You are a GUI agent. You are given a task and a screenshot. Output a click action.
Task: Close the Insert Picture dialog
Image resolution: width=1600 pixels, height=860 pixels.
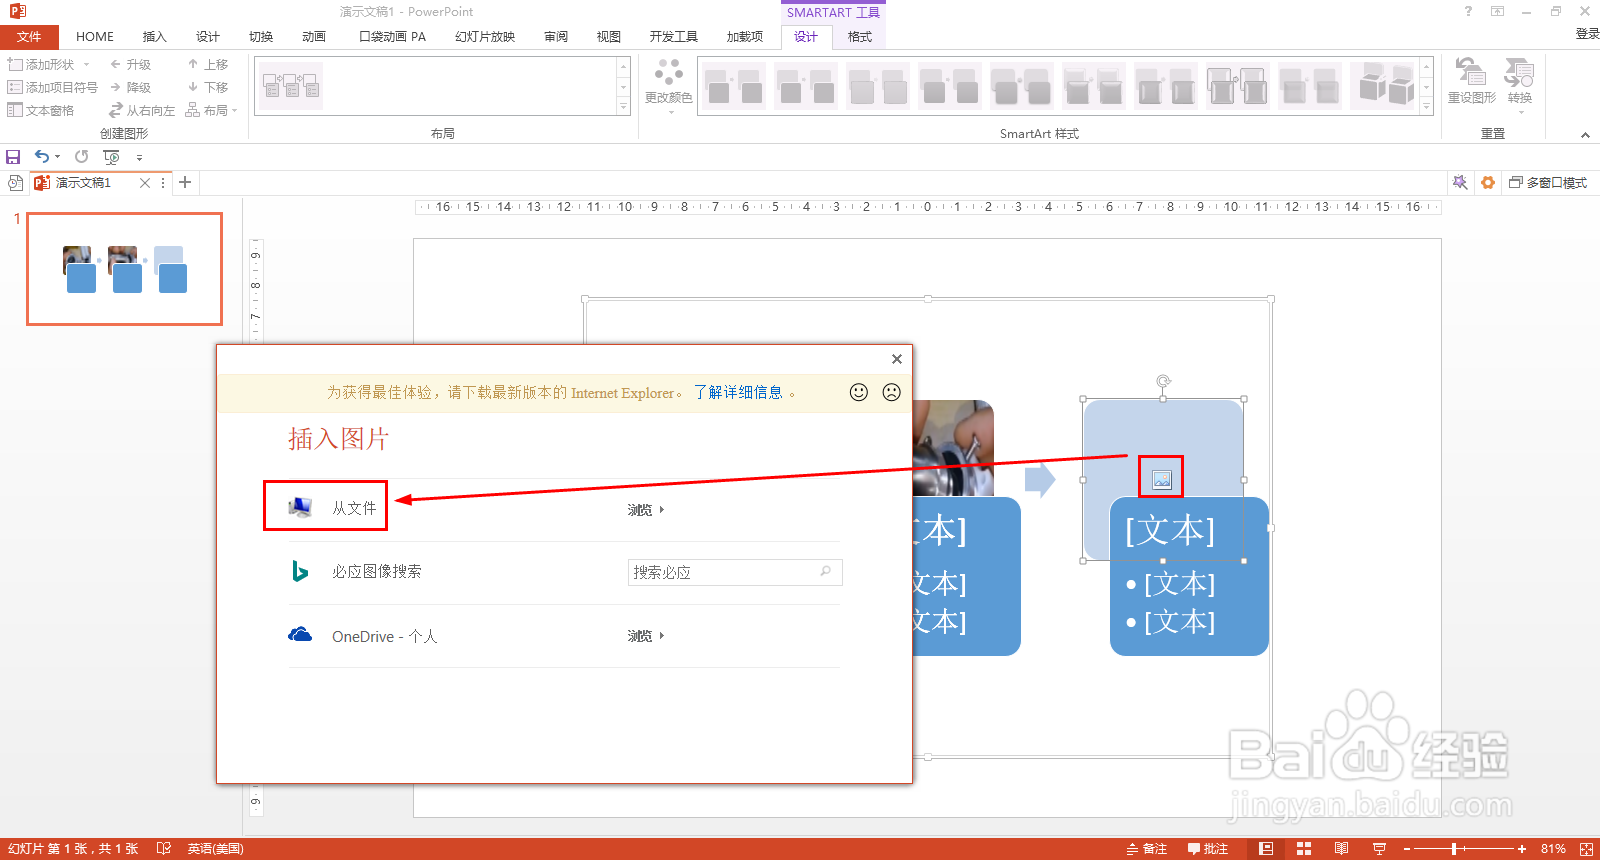[x=897, y=359]
